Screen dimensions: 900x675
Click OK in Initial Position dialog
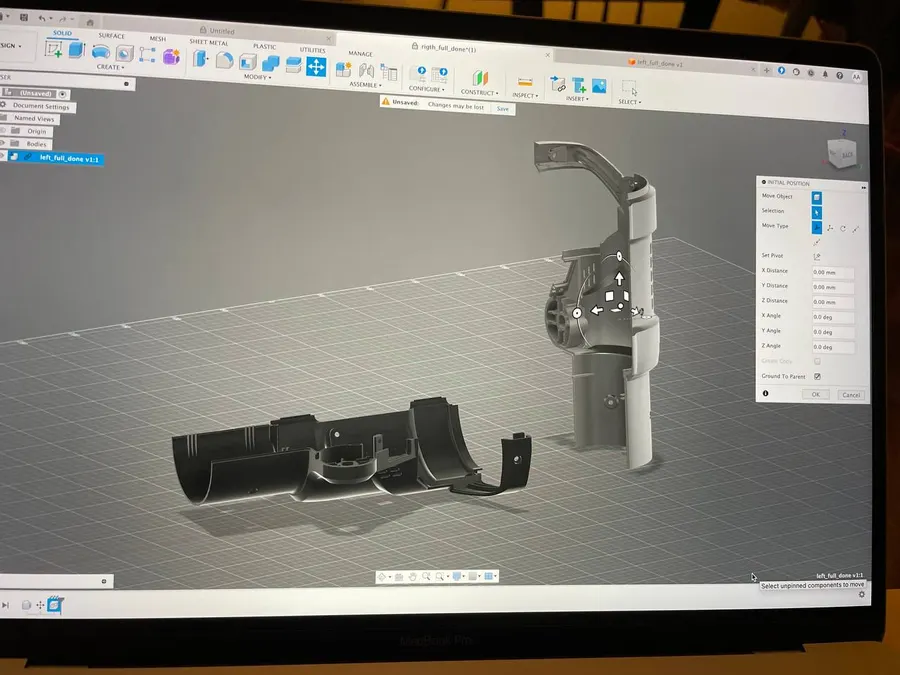[x=815, y=394]
